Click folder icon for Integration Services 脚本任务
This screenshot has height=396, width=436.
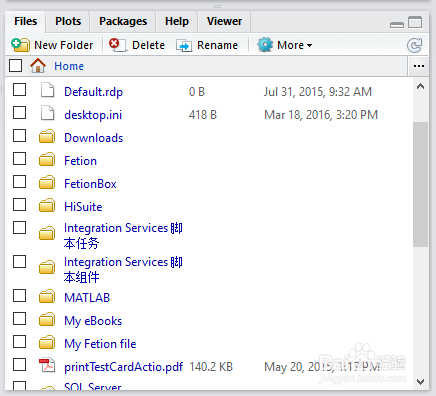[47, 233]
